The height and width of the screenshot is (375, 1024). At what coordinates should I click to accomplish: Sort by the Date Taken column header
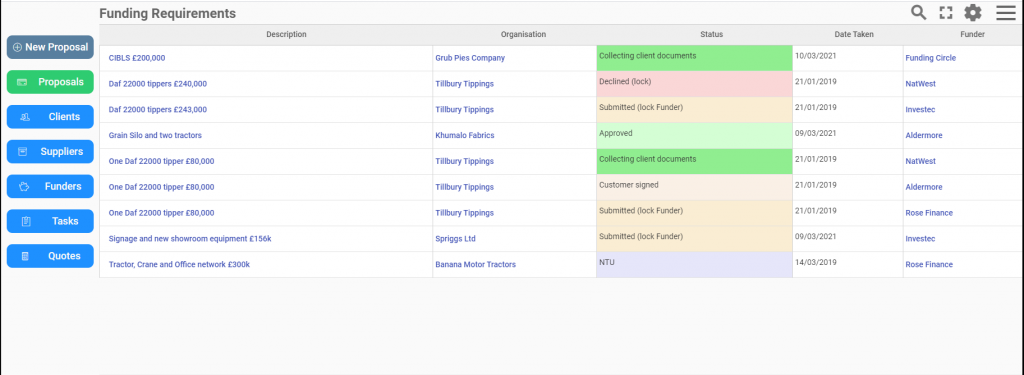tap(854, 35)
